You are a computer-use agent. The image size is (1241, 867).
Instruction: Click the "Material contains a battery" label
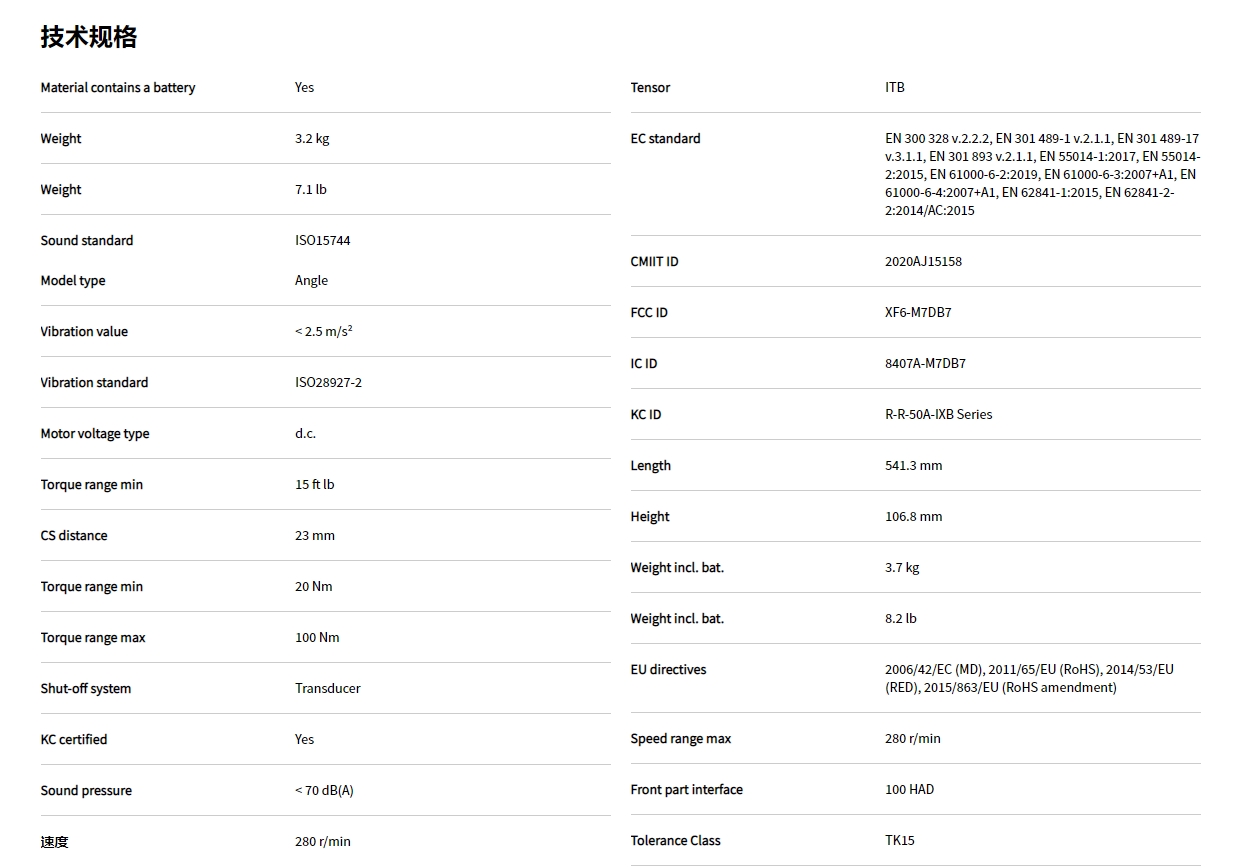click(x=118, y=88)
